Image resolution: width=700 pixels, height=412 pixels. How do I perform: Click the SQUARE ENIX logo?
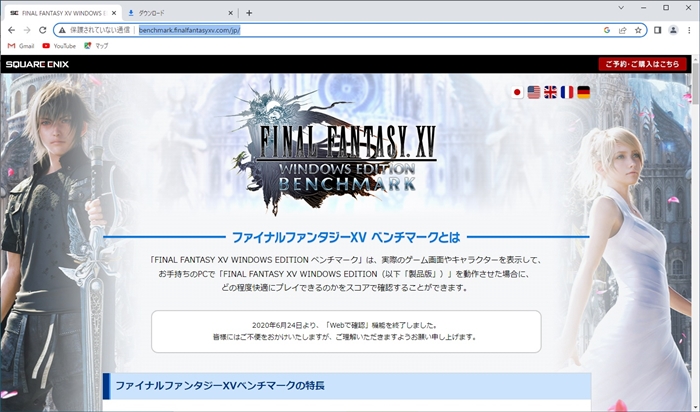click(37, 64)
